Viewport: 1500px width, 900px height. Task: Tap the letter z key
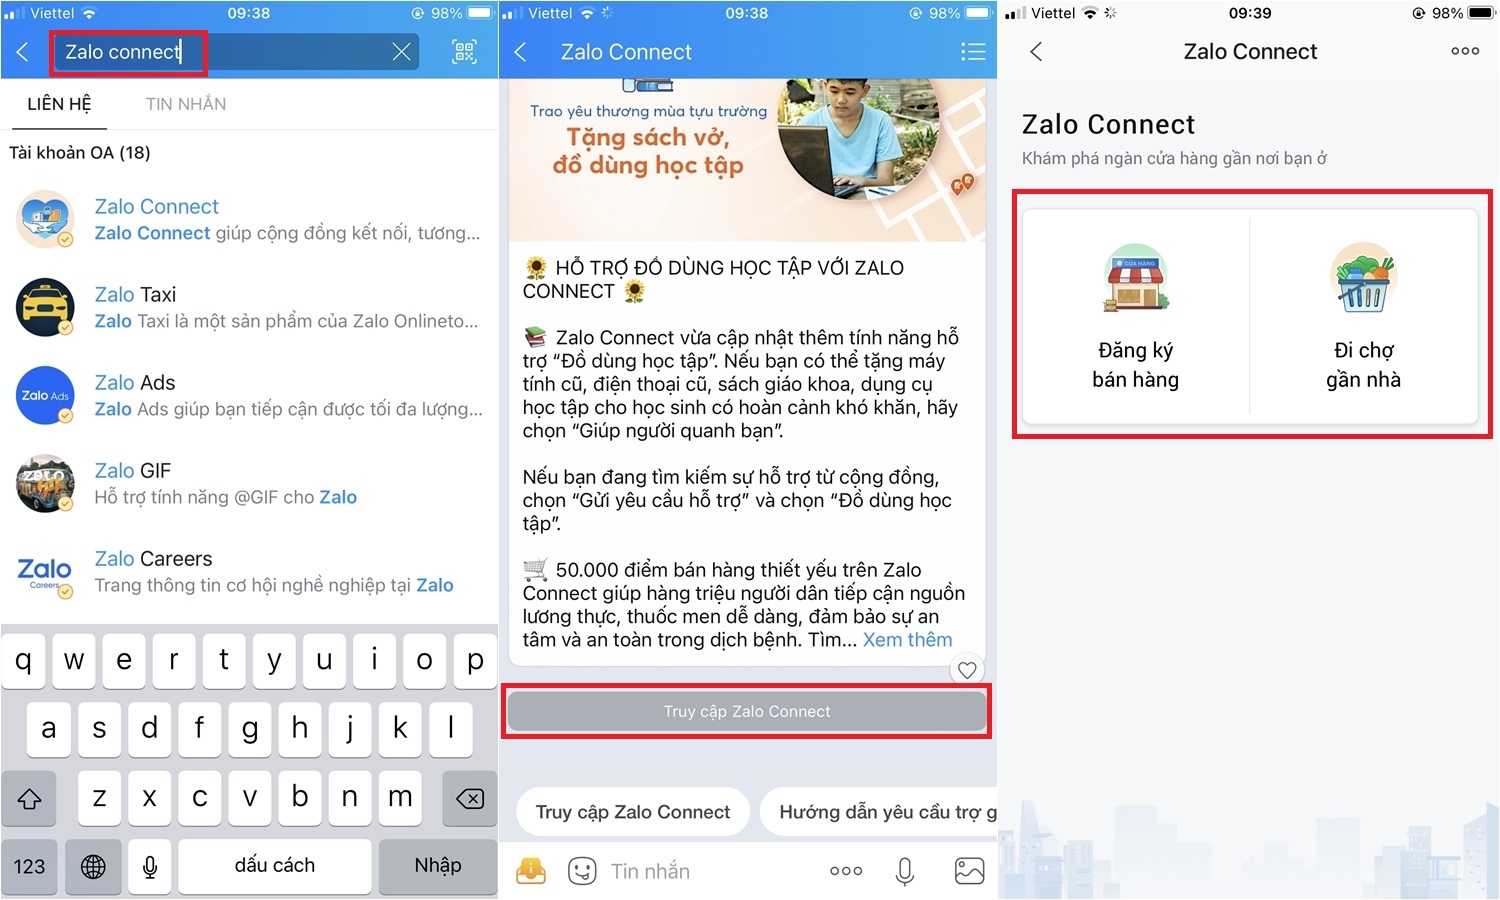coord(99,797)
